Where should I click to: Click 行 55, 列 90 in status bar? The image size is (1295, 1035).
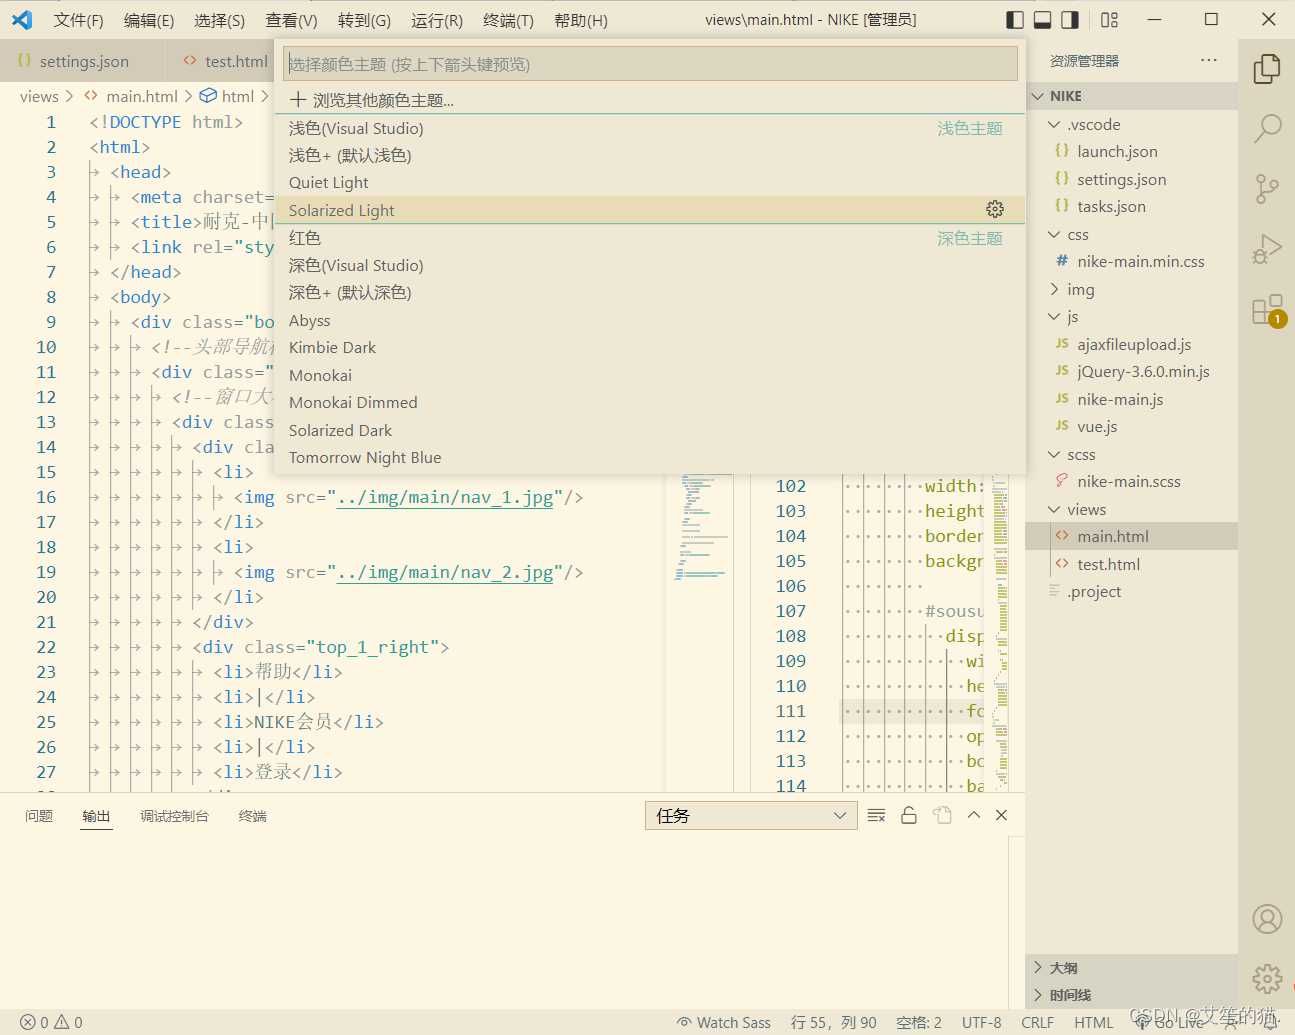tap(833, 1022)
